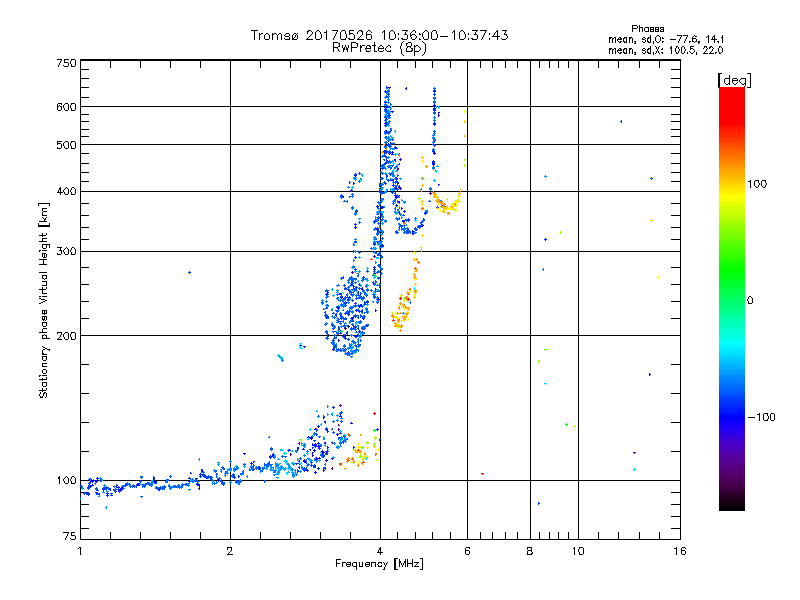Click the colorbar tick label '100'
Image resolution: width=800 pixels, height=600 pixels.
click(x=757, y=184)
